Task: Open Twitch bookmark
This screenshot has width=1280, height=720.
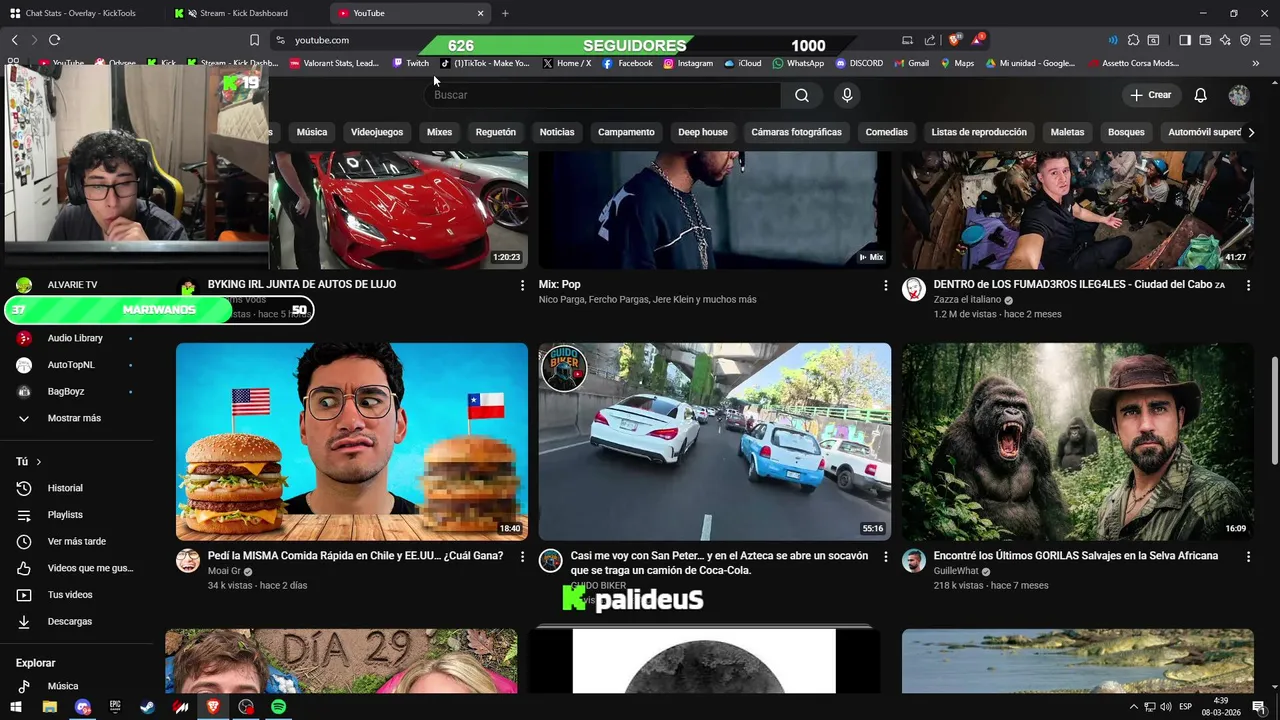Action: click(411, 63)
